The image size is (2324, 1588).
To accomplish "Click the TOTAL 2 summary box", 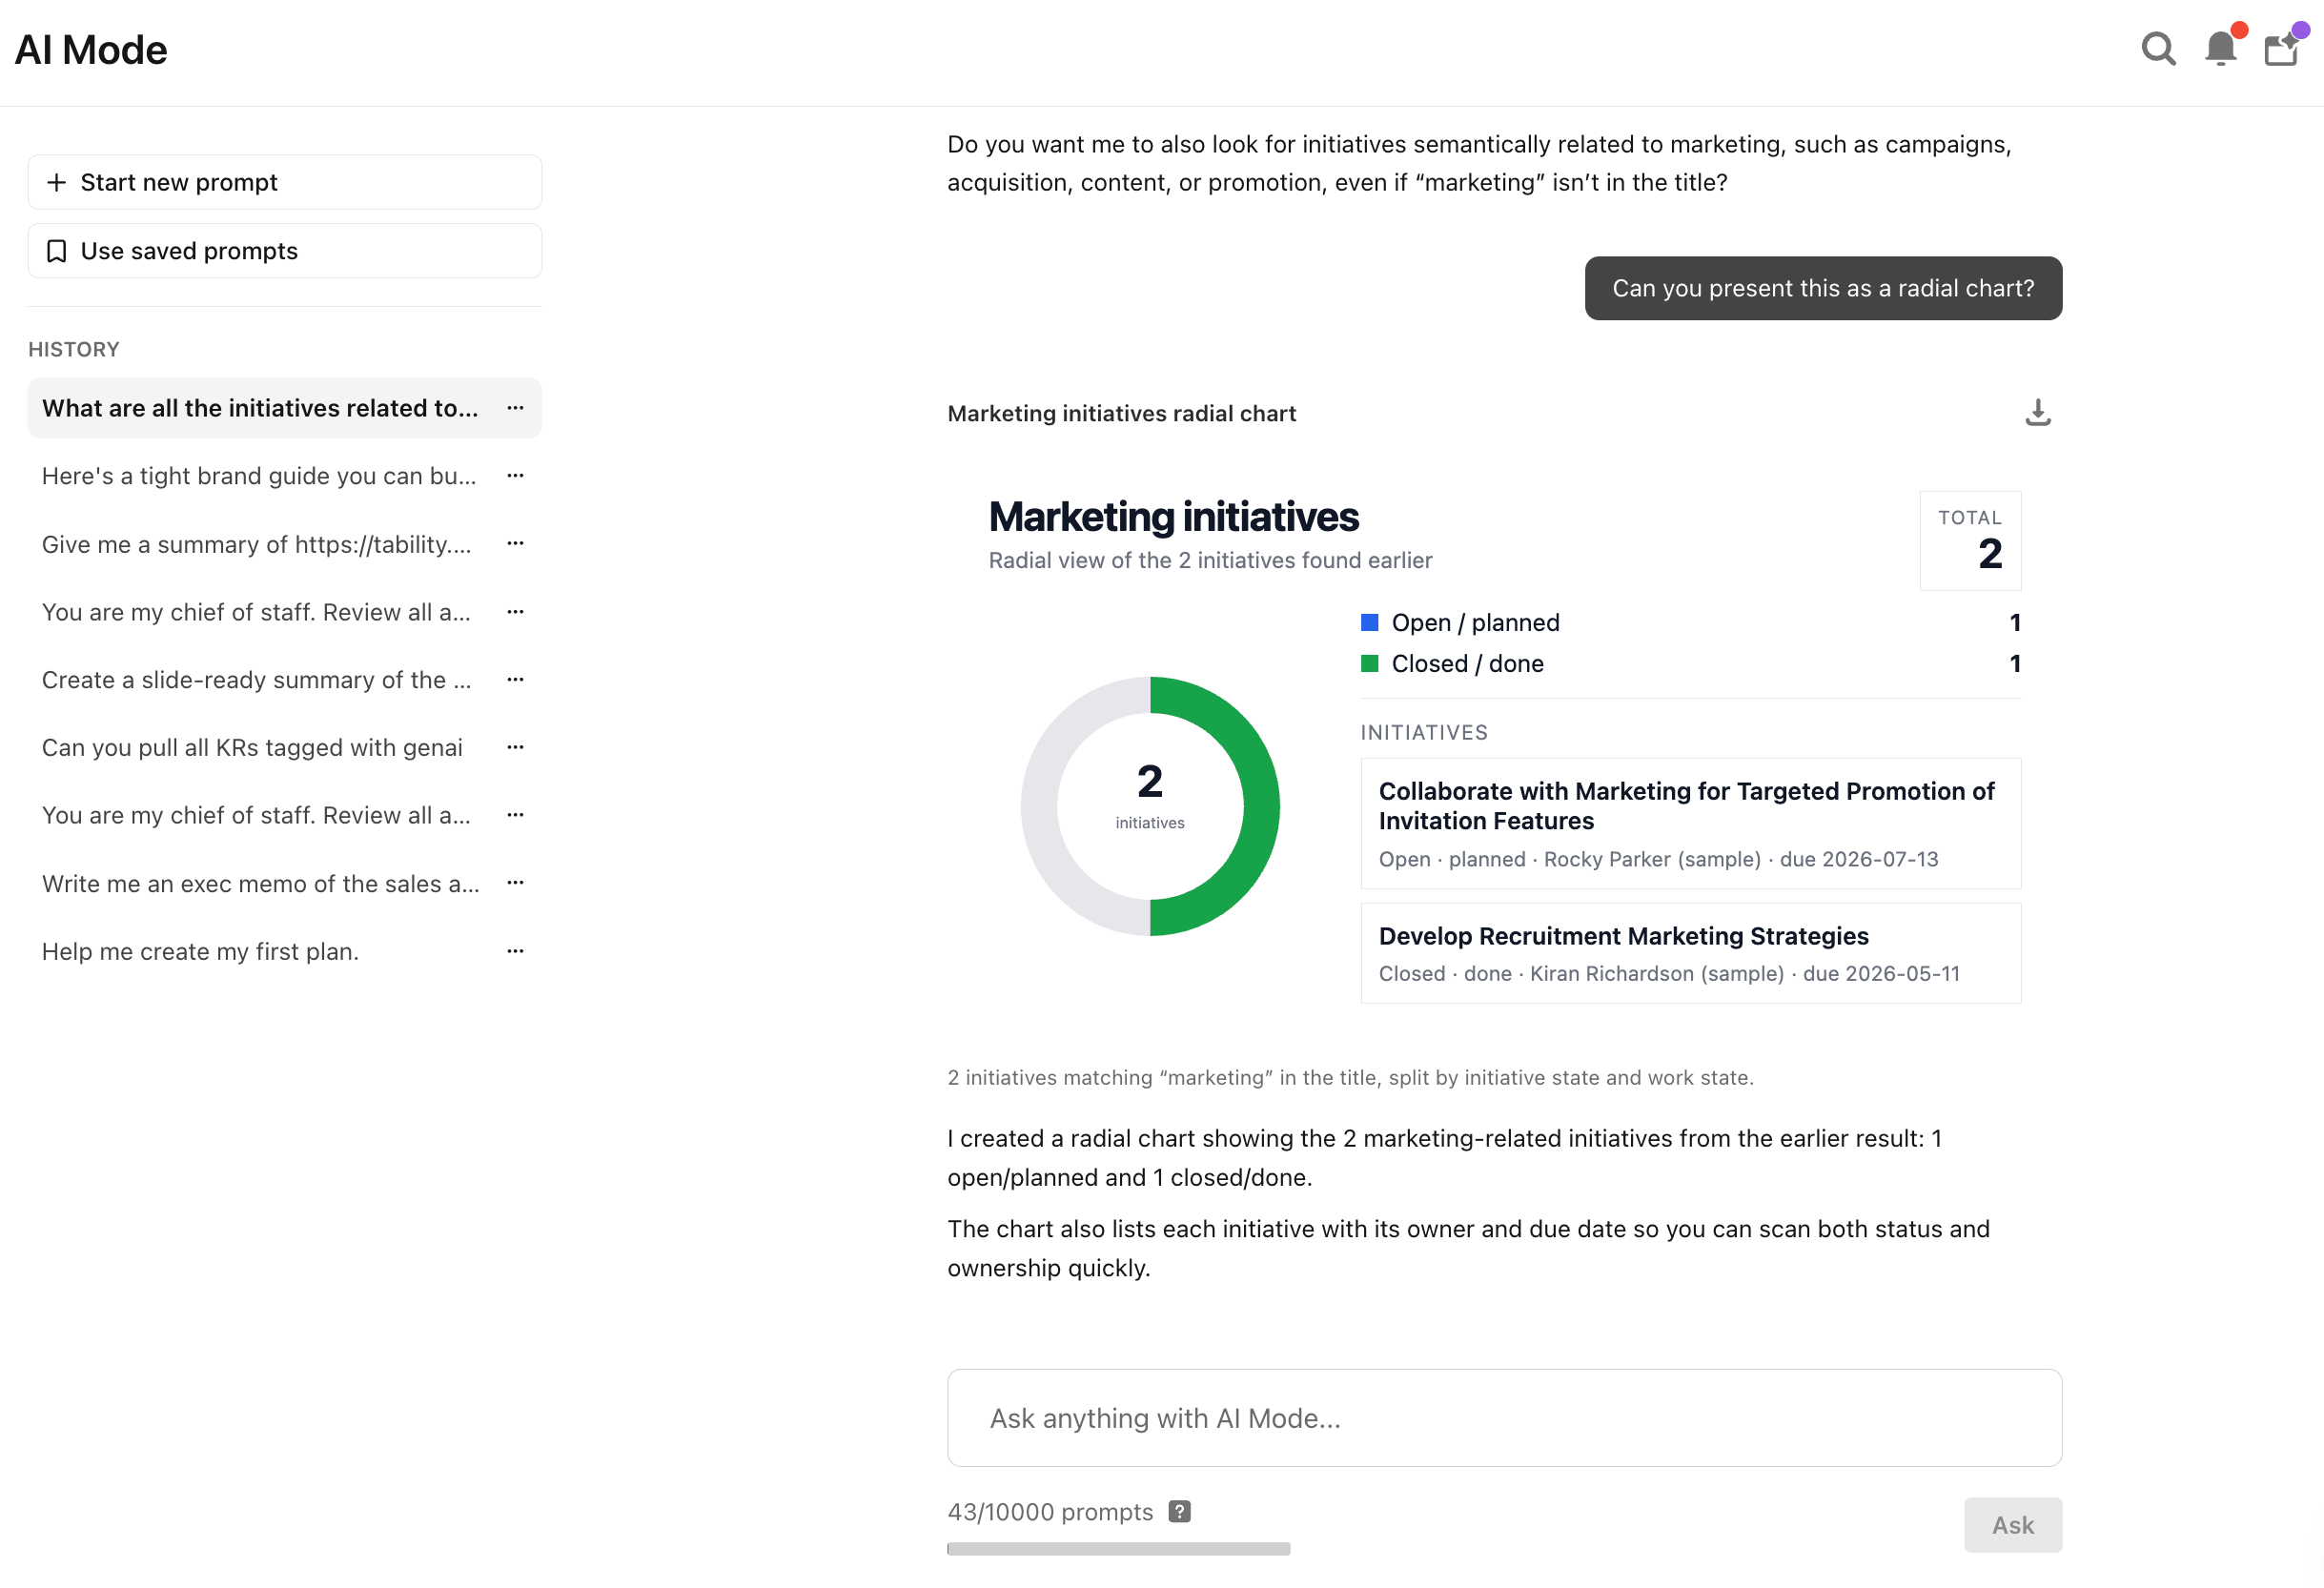I will (x=1970, y=540).
